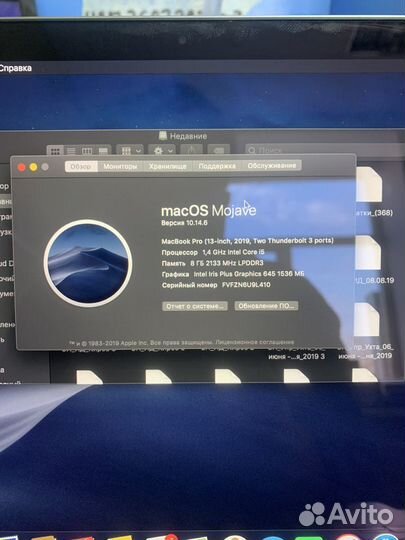Screen dimensions: 405x540
Task: Click the macOS Mojave desert logo image
Action: [x=88, y=263]
